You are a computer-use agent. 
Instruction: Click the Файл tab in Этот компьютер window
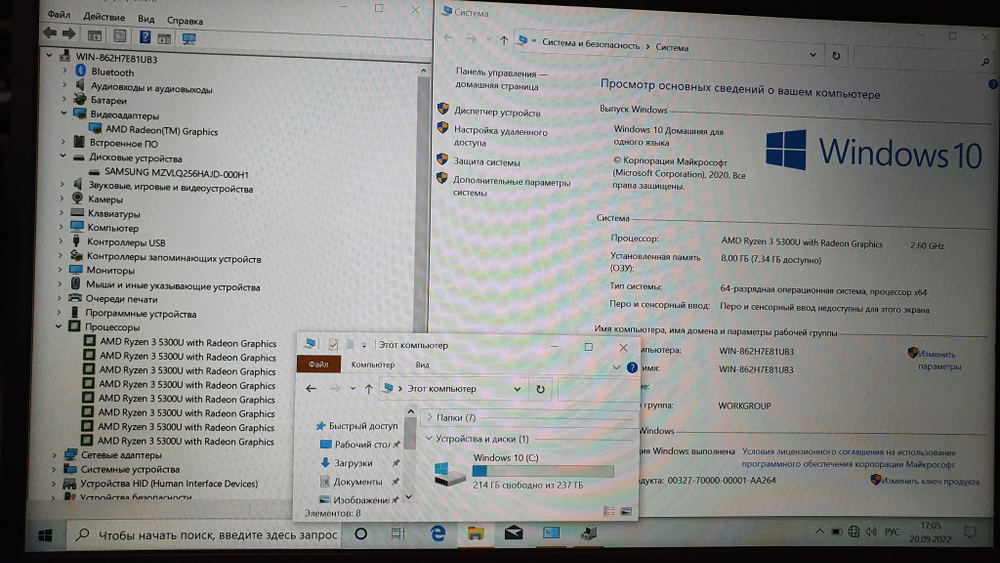[318, 364]
